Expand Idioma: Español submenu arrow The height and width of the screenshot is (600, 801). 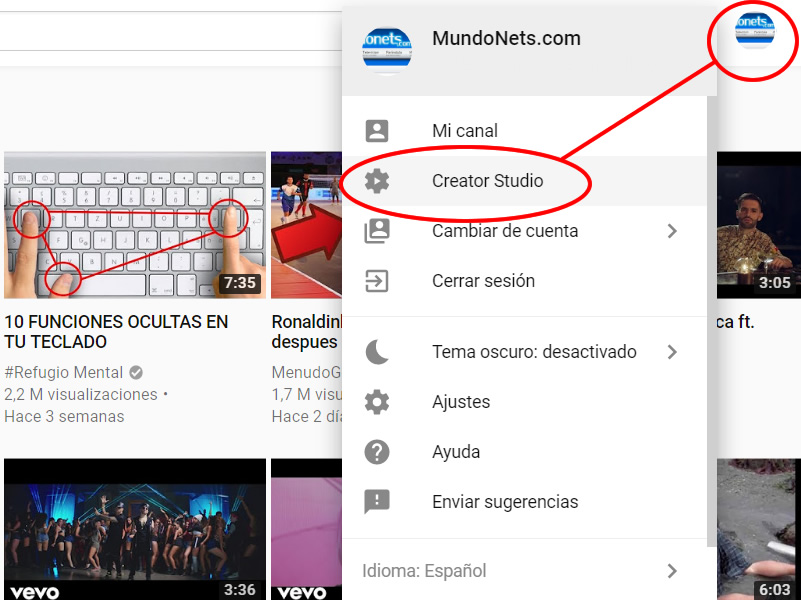[672, 571]
